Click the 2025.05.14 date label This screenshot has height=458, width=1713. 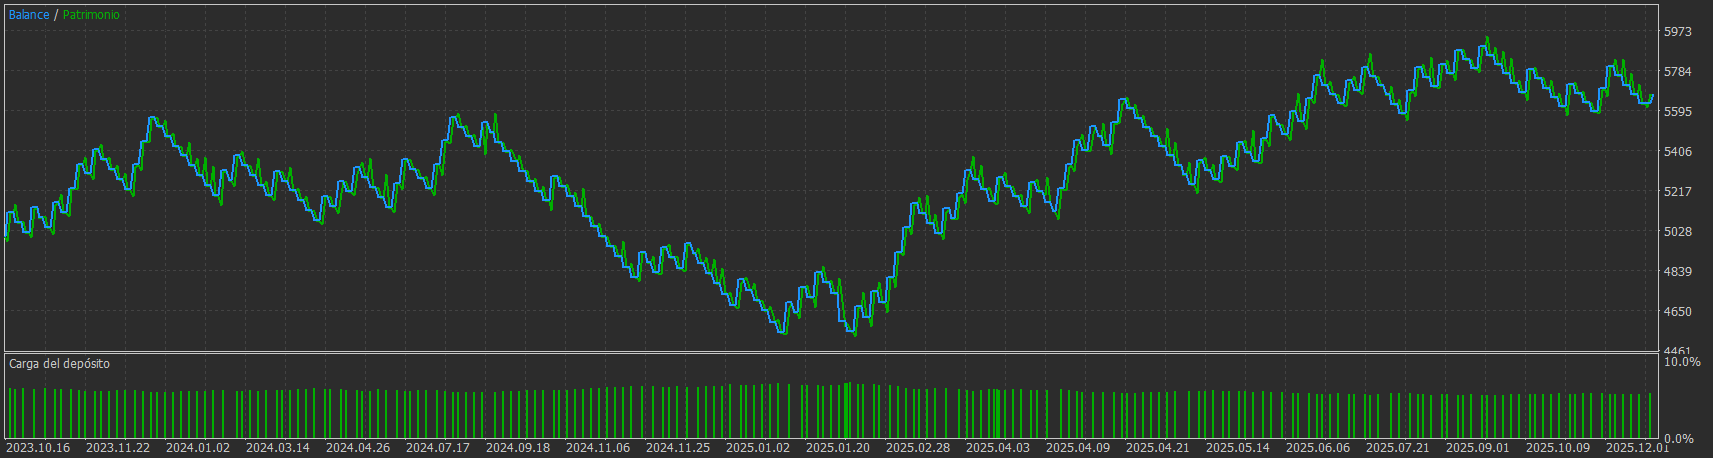click(x=1238, y=448)
